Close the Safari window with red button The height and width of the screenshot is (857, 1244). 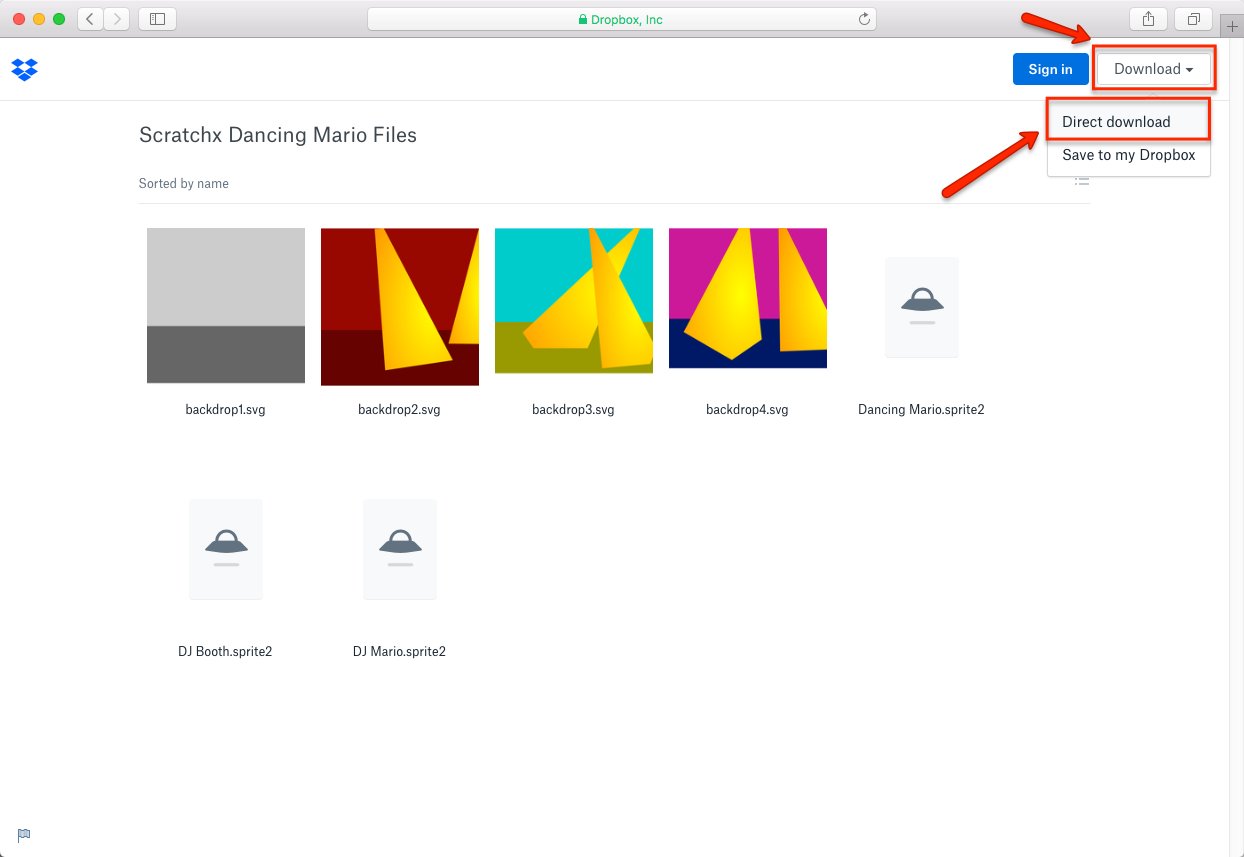(19, 19)
